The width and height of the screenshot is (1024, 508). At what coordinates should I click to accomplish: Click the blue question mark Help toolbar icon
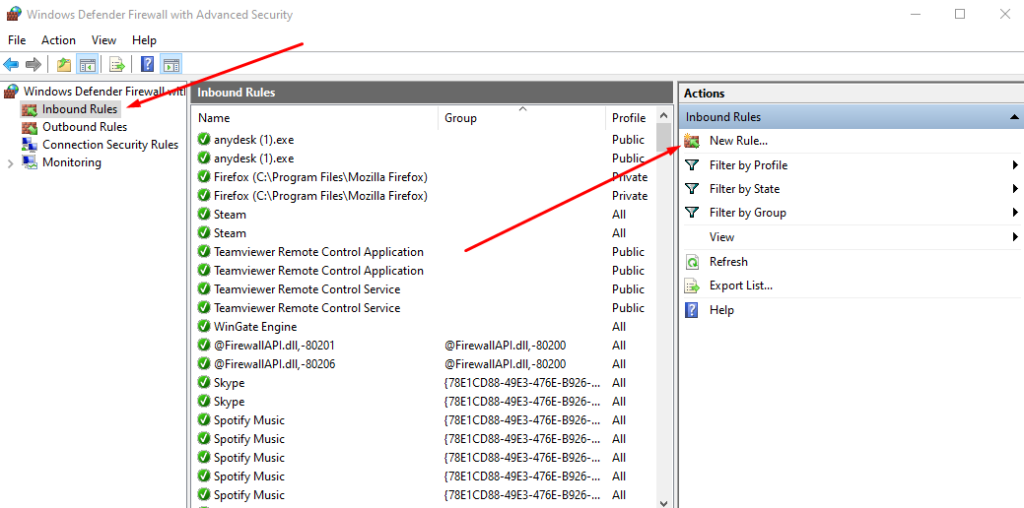click(x=148, y=64)
